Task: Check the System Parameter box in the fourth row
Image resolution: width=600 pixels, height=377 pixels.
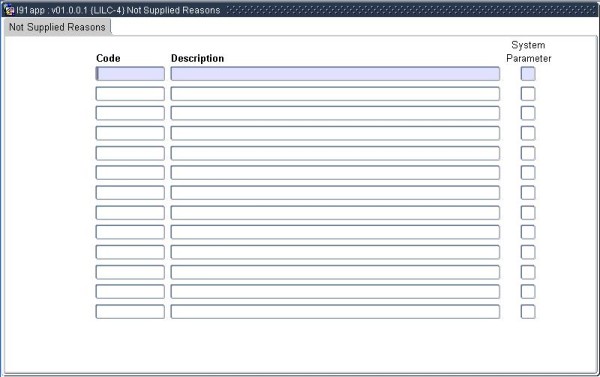Action: (528, 133)
